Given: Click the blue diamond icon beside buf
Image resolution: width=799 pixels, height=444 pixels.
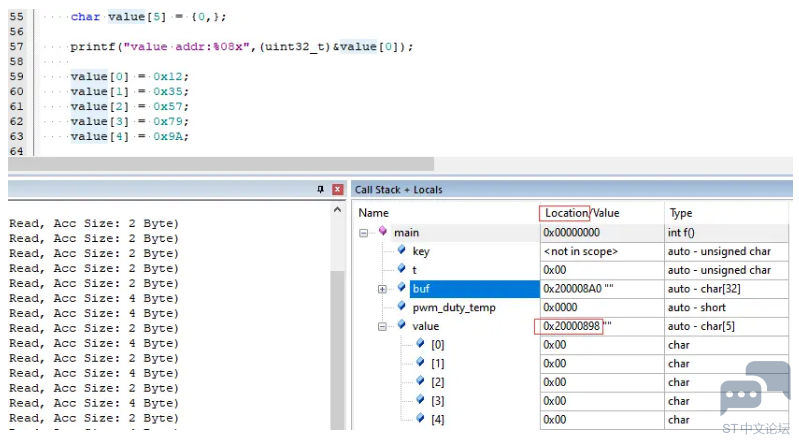Looking at the screenshot, I should pos(402,288).
